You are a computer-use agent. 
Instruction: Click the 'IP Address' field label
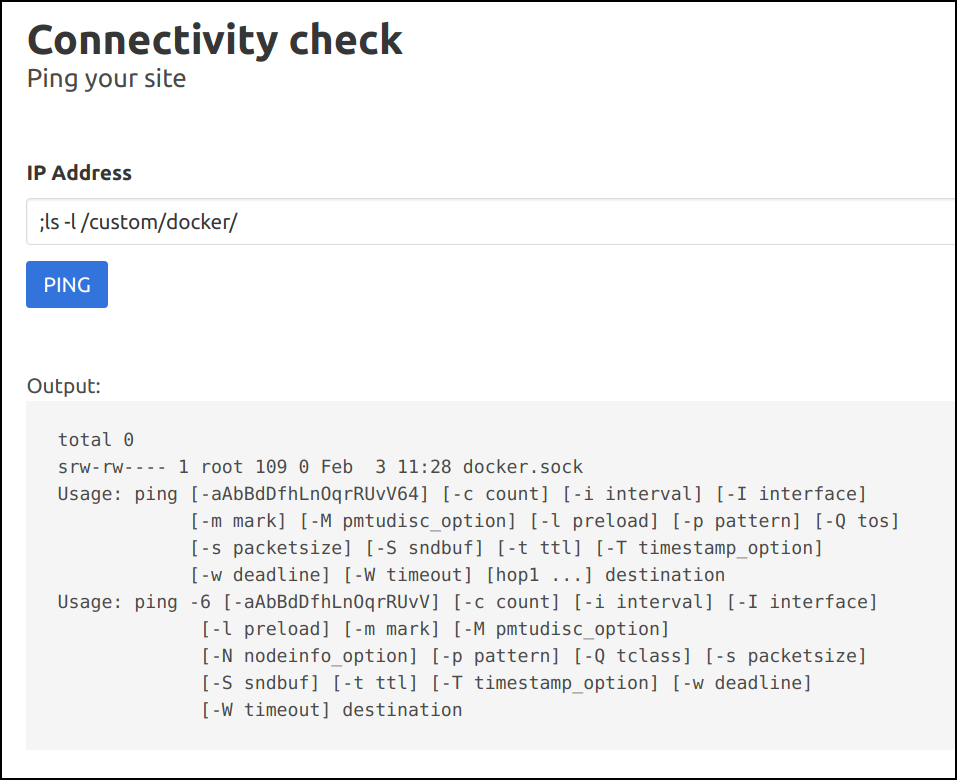pos(79,172)
